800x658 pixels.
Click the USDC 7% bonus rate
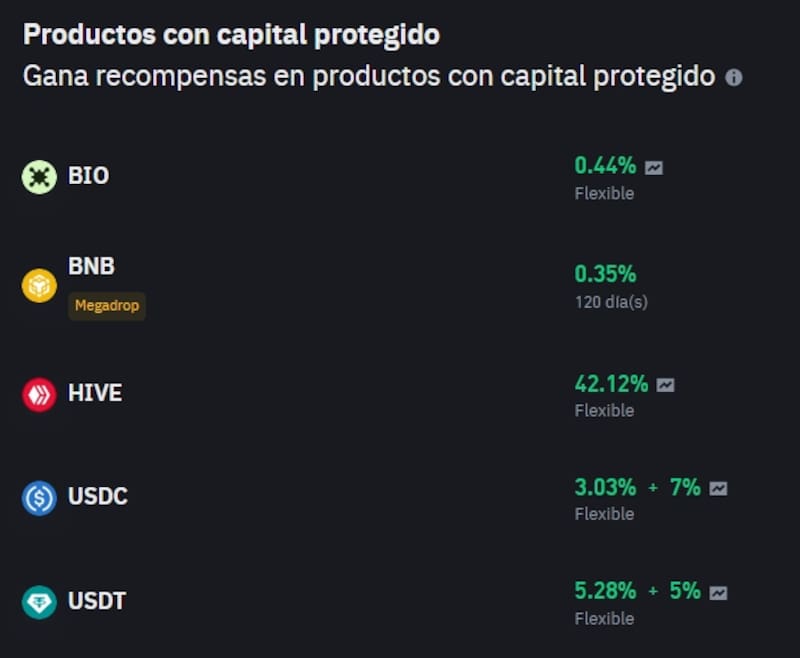point(685,488)
